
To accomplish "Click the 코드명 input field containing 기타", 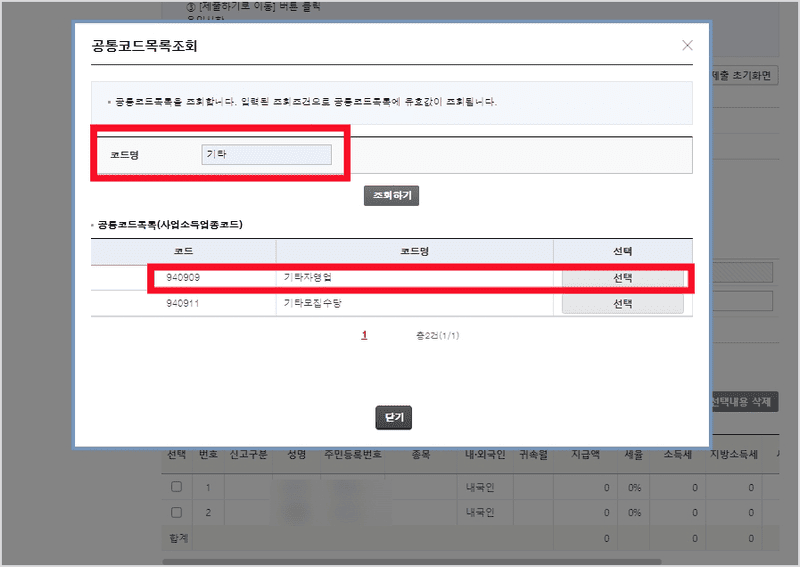I will (x=266, y=155).
